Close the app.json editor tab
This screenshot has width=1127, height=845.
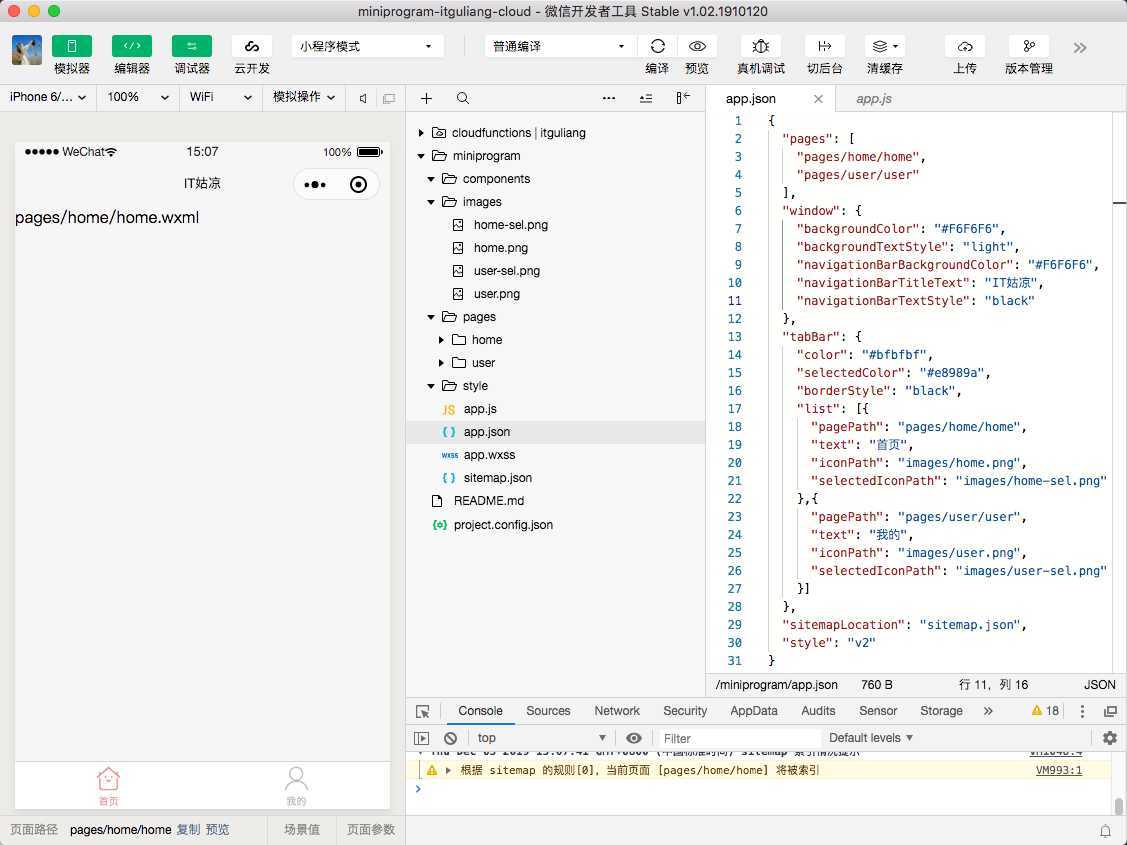(818, 99)
